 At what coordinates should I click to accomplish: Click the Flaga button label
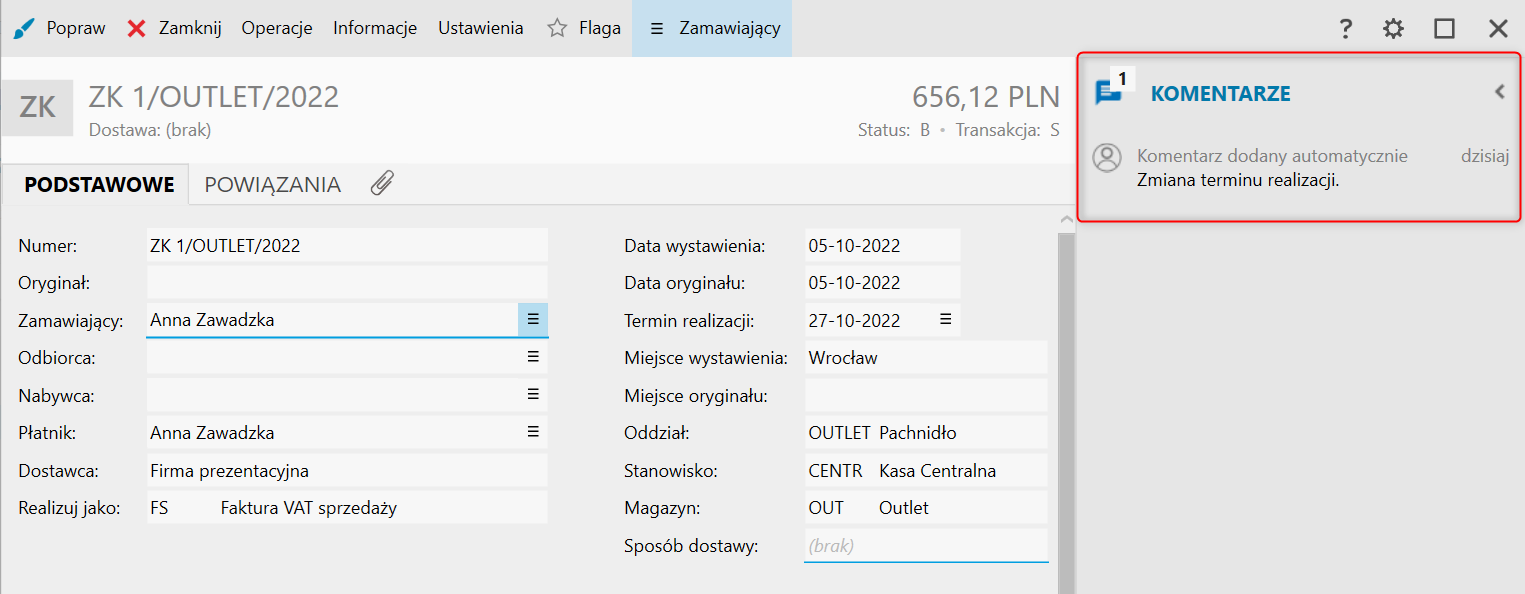coord(600,28)
